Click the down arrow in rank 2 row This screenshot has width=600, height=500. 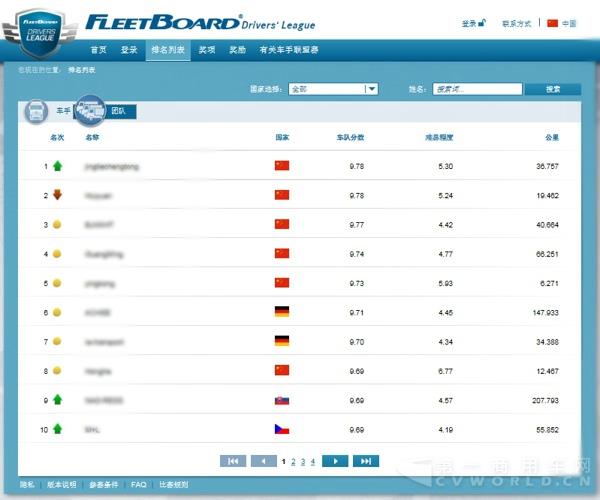click(x=57, y=195)
